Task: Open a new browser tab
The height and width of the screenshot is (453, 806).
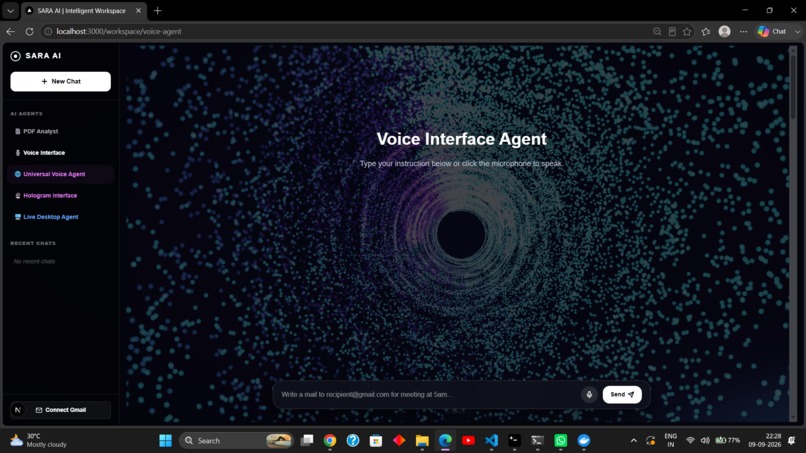Action: click(x=158, y=10)
